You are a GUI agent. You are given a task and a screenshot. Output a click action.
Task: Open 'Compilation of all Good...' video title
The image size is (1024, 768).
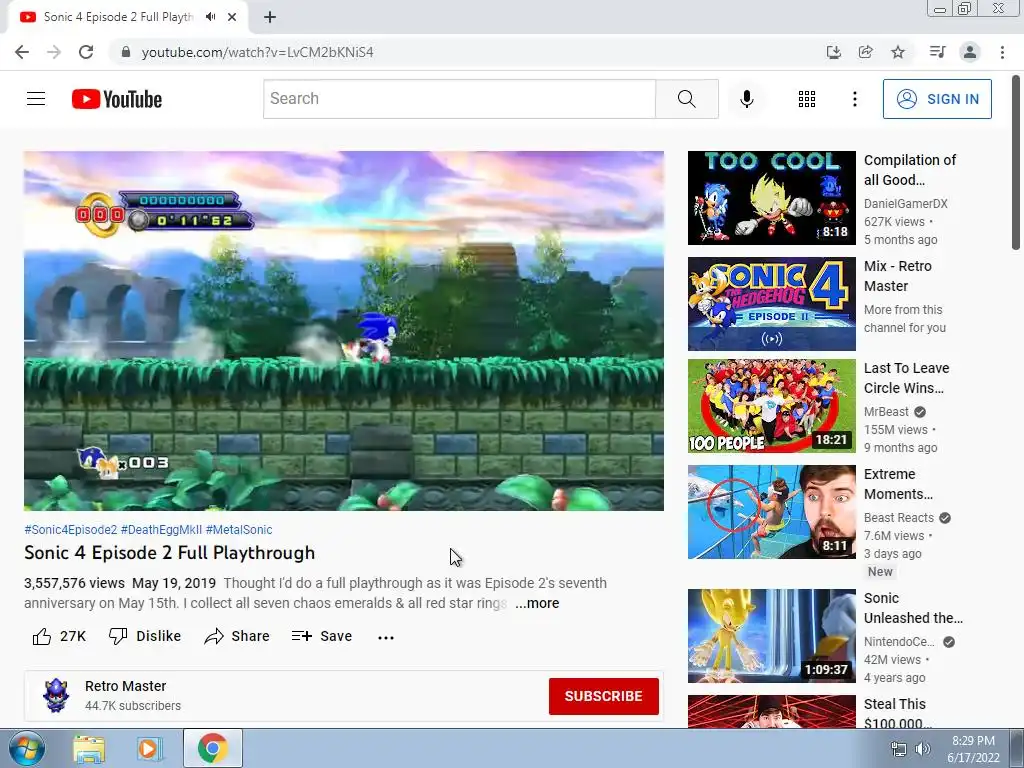(910, 170)
